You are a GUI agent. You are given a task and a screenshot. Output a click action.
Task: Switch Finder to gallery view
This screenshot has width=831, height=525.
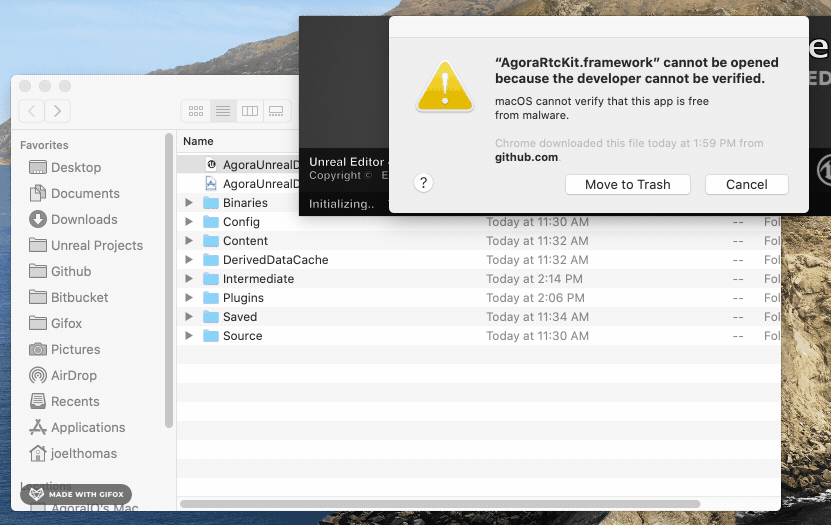[276, 111]
